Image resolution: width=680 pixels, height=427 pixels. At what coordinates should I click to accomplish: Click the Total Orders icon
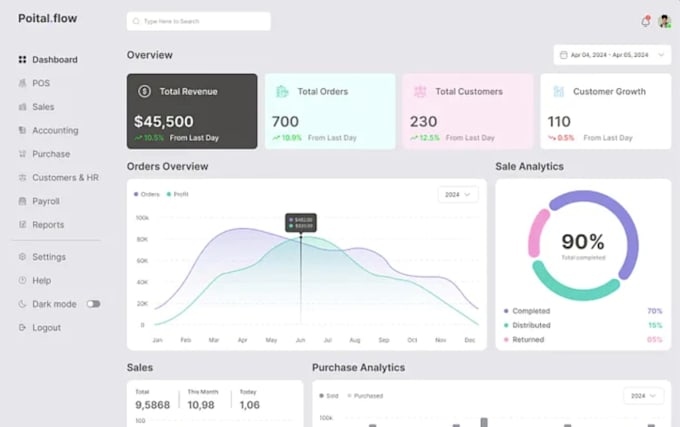282,91
